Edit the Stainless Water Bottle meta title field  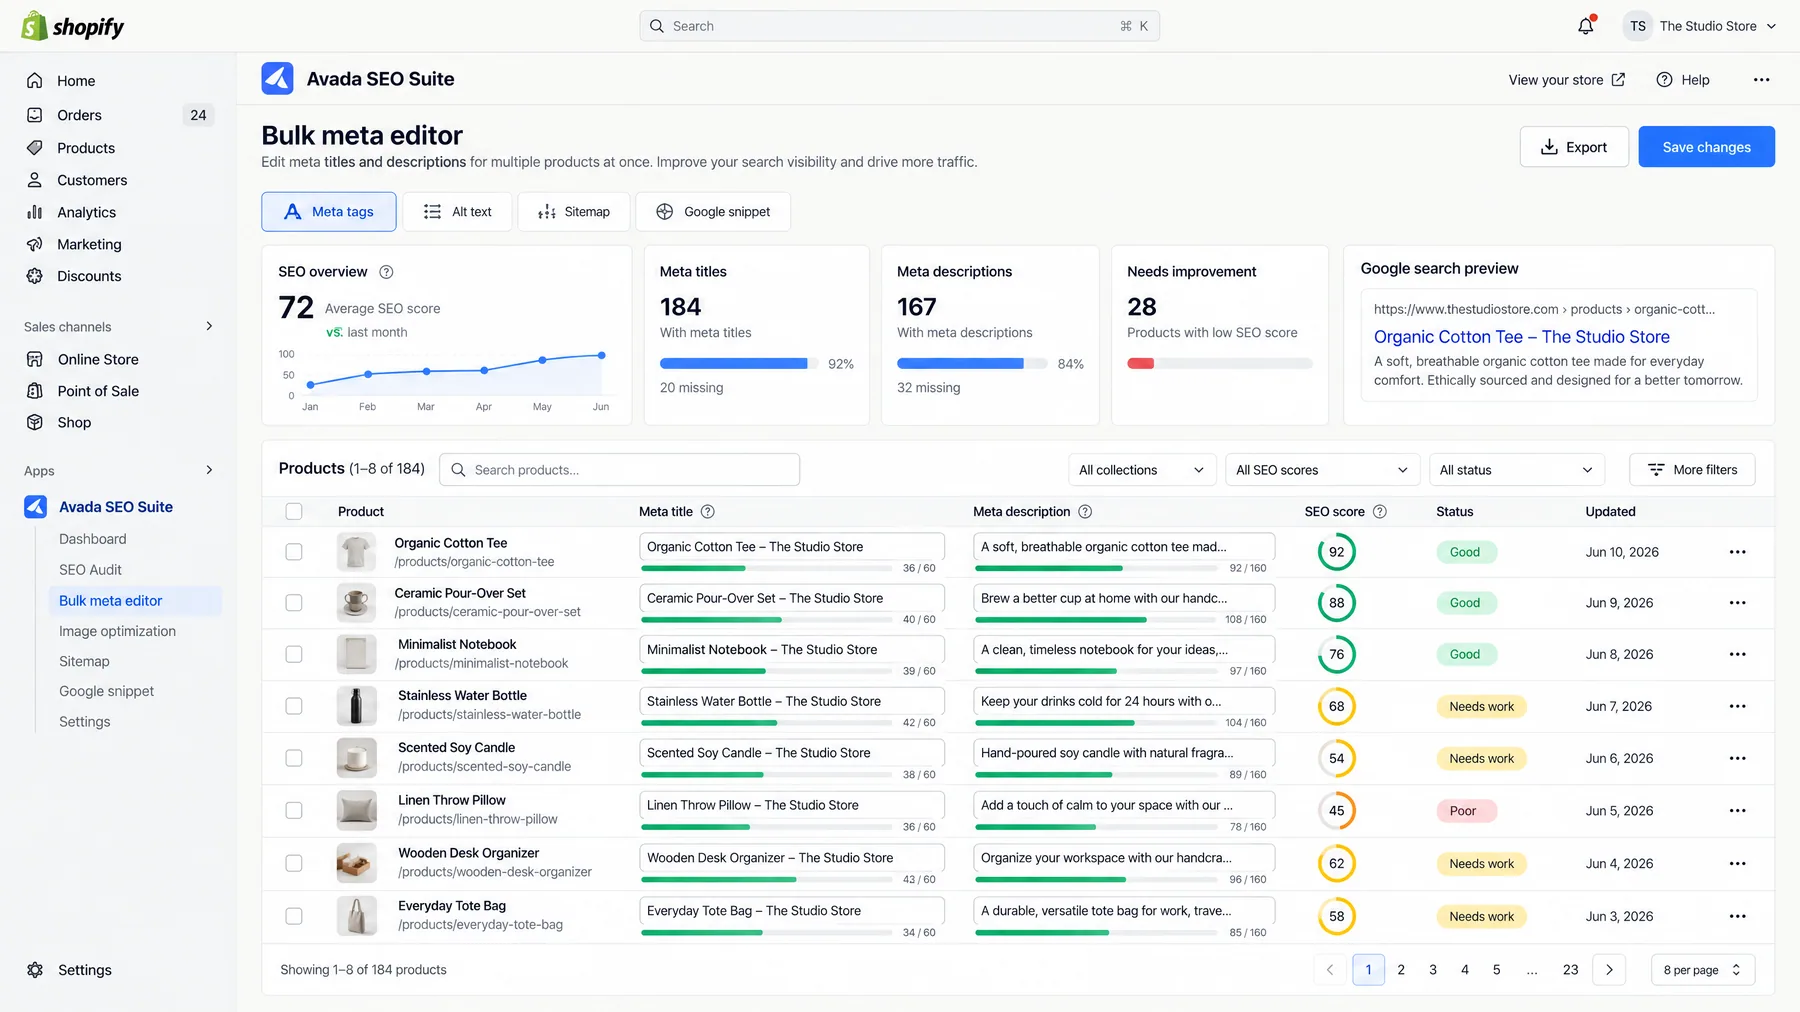pyautogui.click(x=792, y=702)
